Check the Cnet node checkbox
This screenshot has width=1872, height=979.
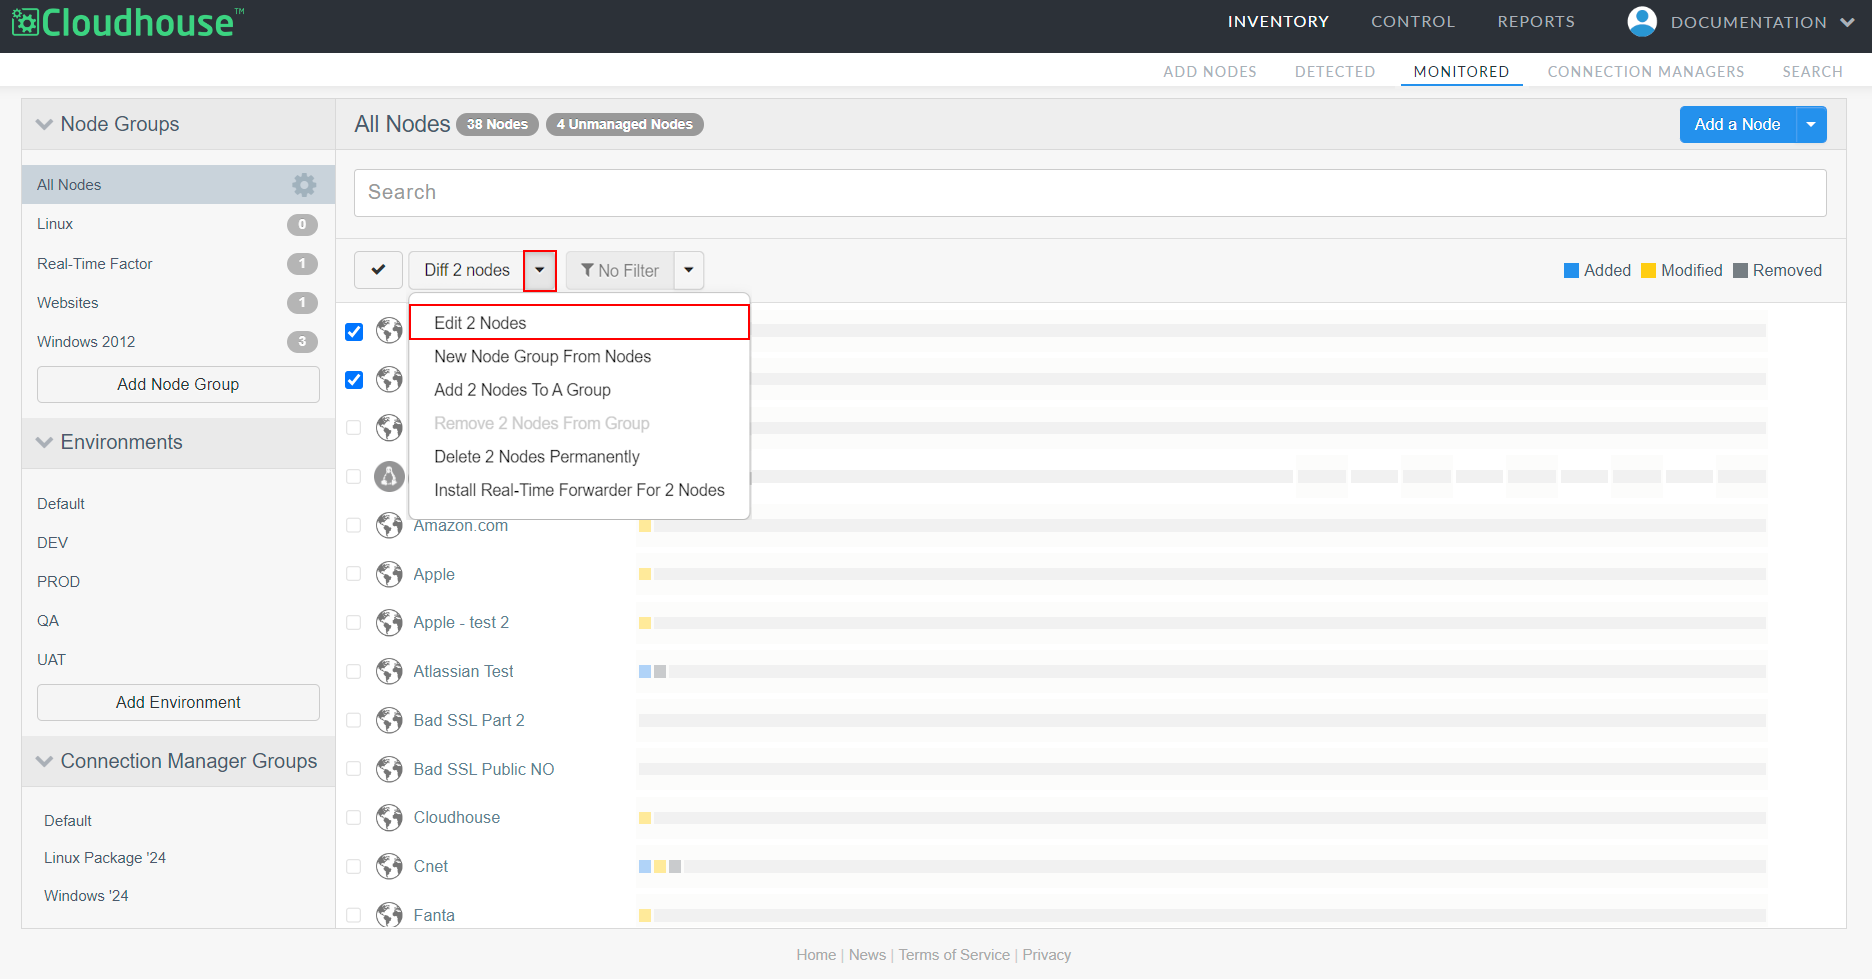click(354, 866)
